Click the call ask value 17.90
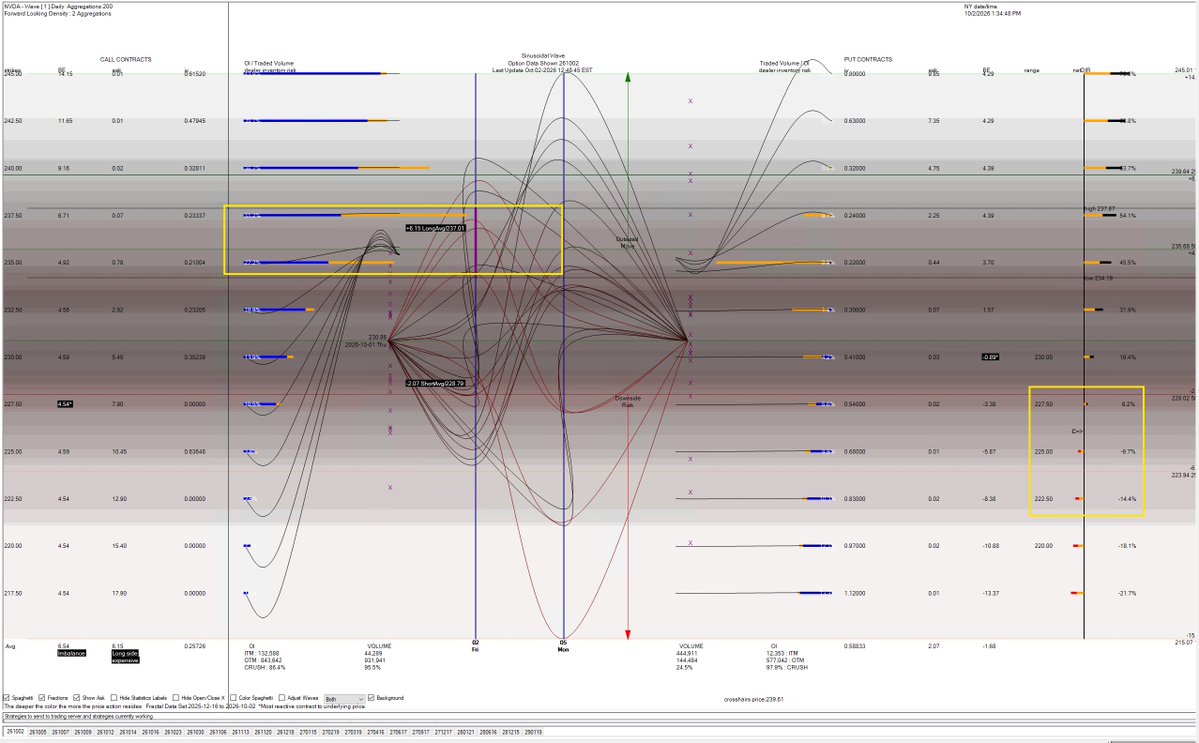Image resolution: width=1199 pixels, height=743 pixels. 119,593
